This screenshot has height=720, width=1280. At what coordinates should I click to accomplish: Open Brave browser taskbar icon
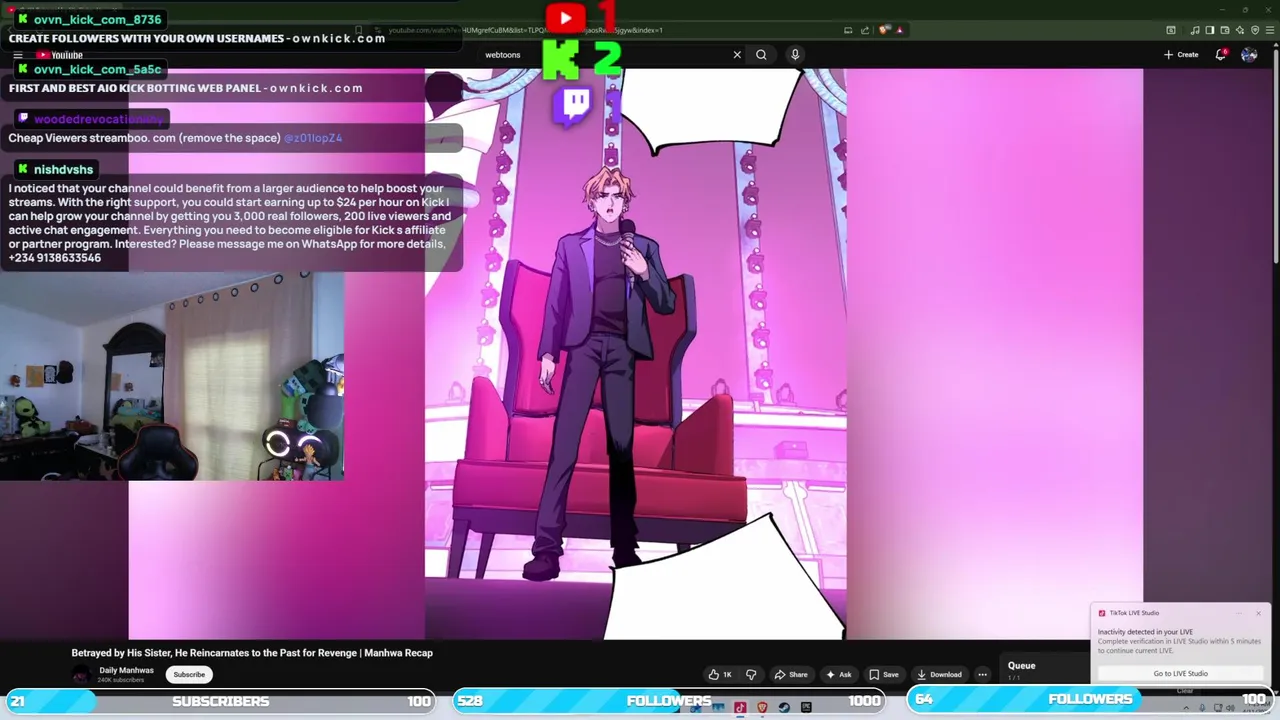click(x=762, y=708)
